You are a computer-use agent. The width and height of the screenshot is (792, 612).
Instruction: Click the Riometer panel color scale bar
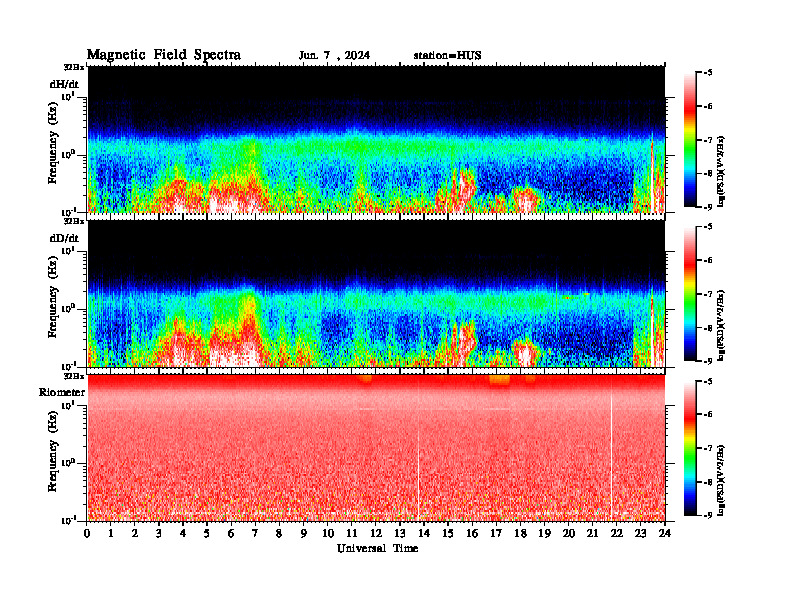[689, 448]
